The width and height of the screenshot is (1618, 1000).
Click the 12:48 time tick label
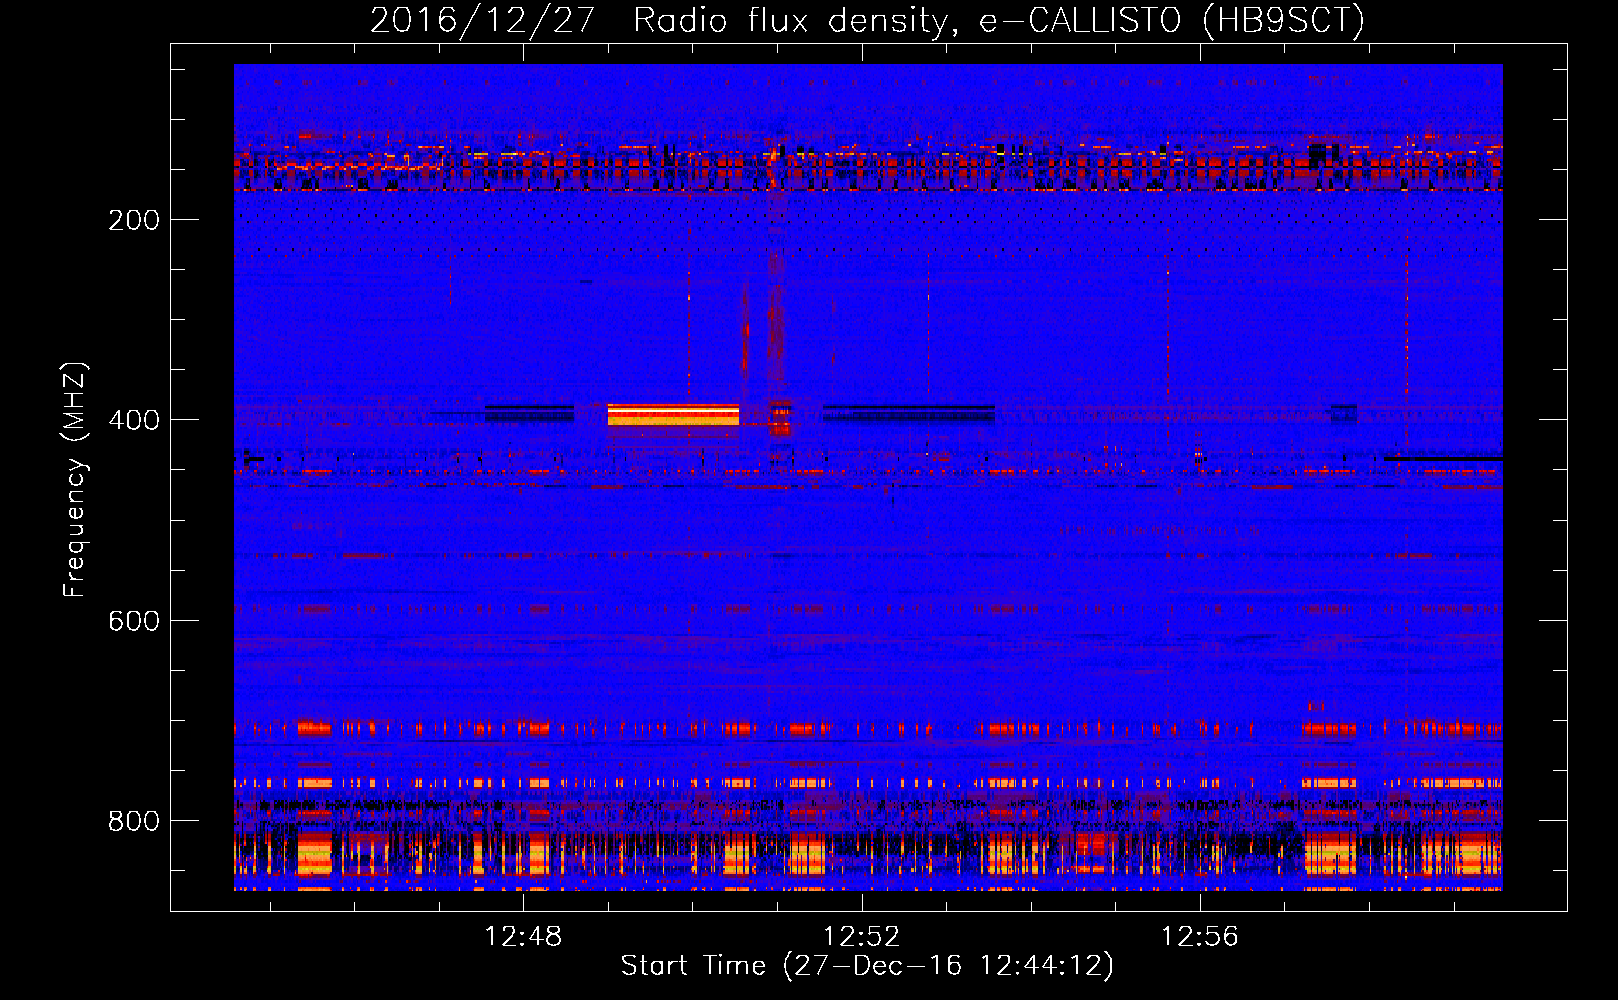click(x=523, y=937)
